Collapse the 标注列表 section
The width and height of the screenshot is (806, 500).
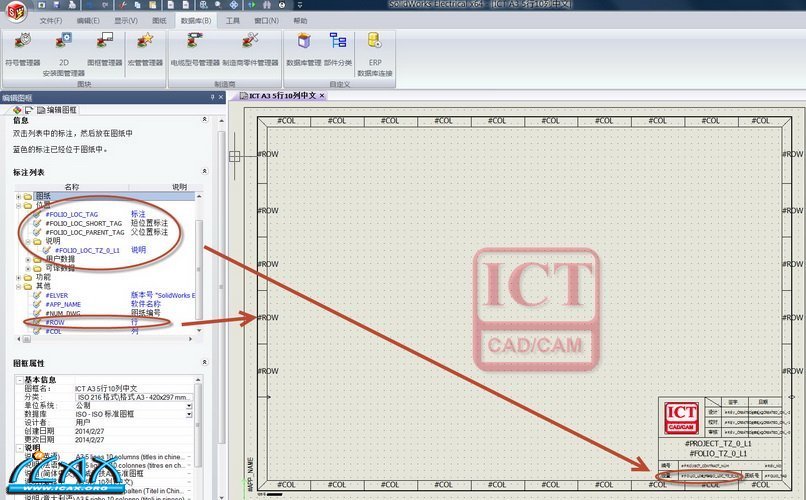click(205, 171)
